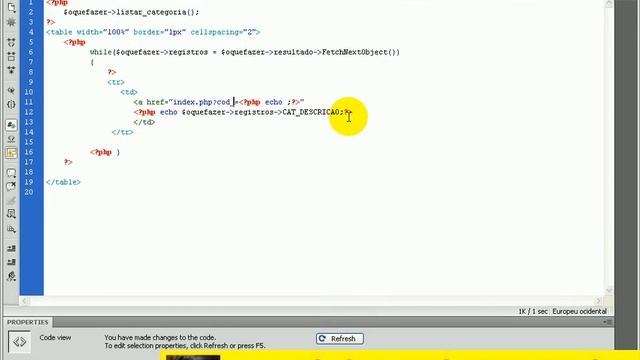Toggle the Line Numbers button
This screenshot has height=360, width=640.
point(11,125)
